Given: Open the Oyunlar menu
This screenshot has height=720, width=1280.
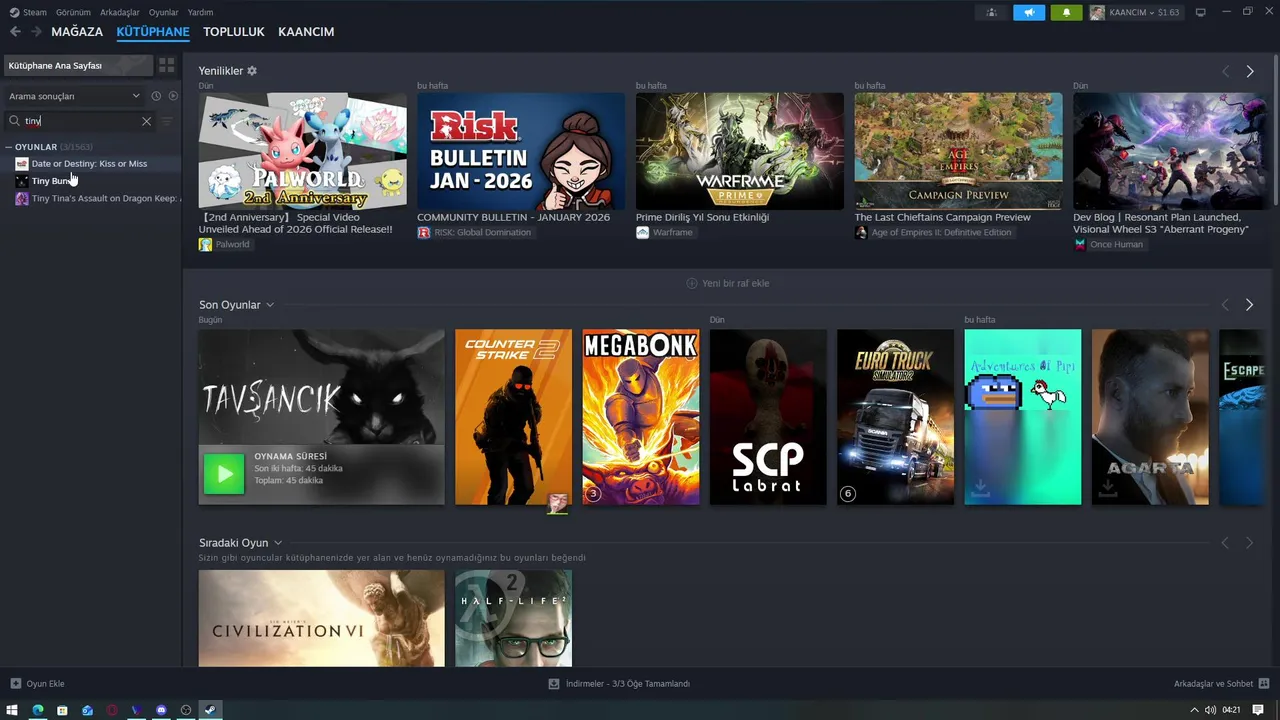Looking at the screenshot, I should pyautogui.click(x=164, y=12).
